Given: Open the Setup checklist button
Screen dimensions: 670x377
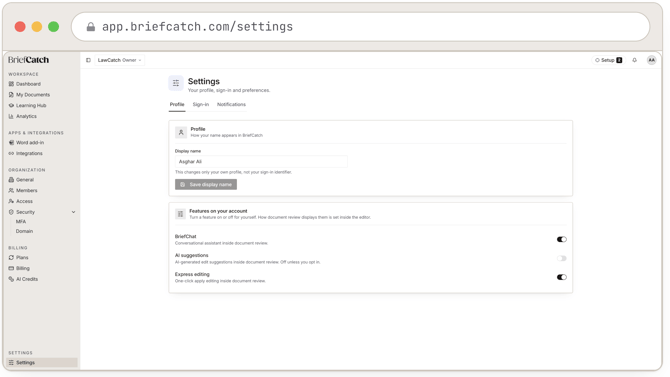Looking at the screenshot, I should [608, 60].
